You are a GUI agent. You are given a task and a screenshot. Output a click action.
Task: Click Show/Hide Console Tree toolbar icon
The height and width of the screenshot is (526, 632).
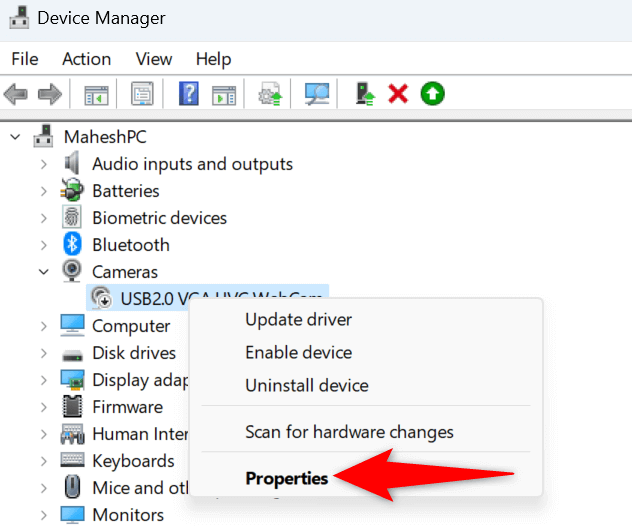coord(96,95)
